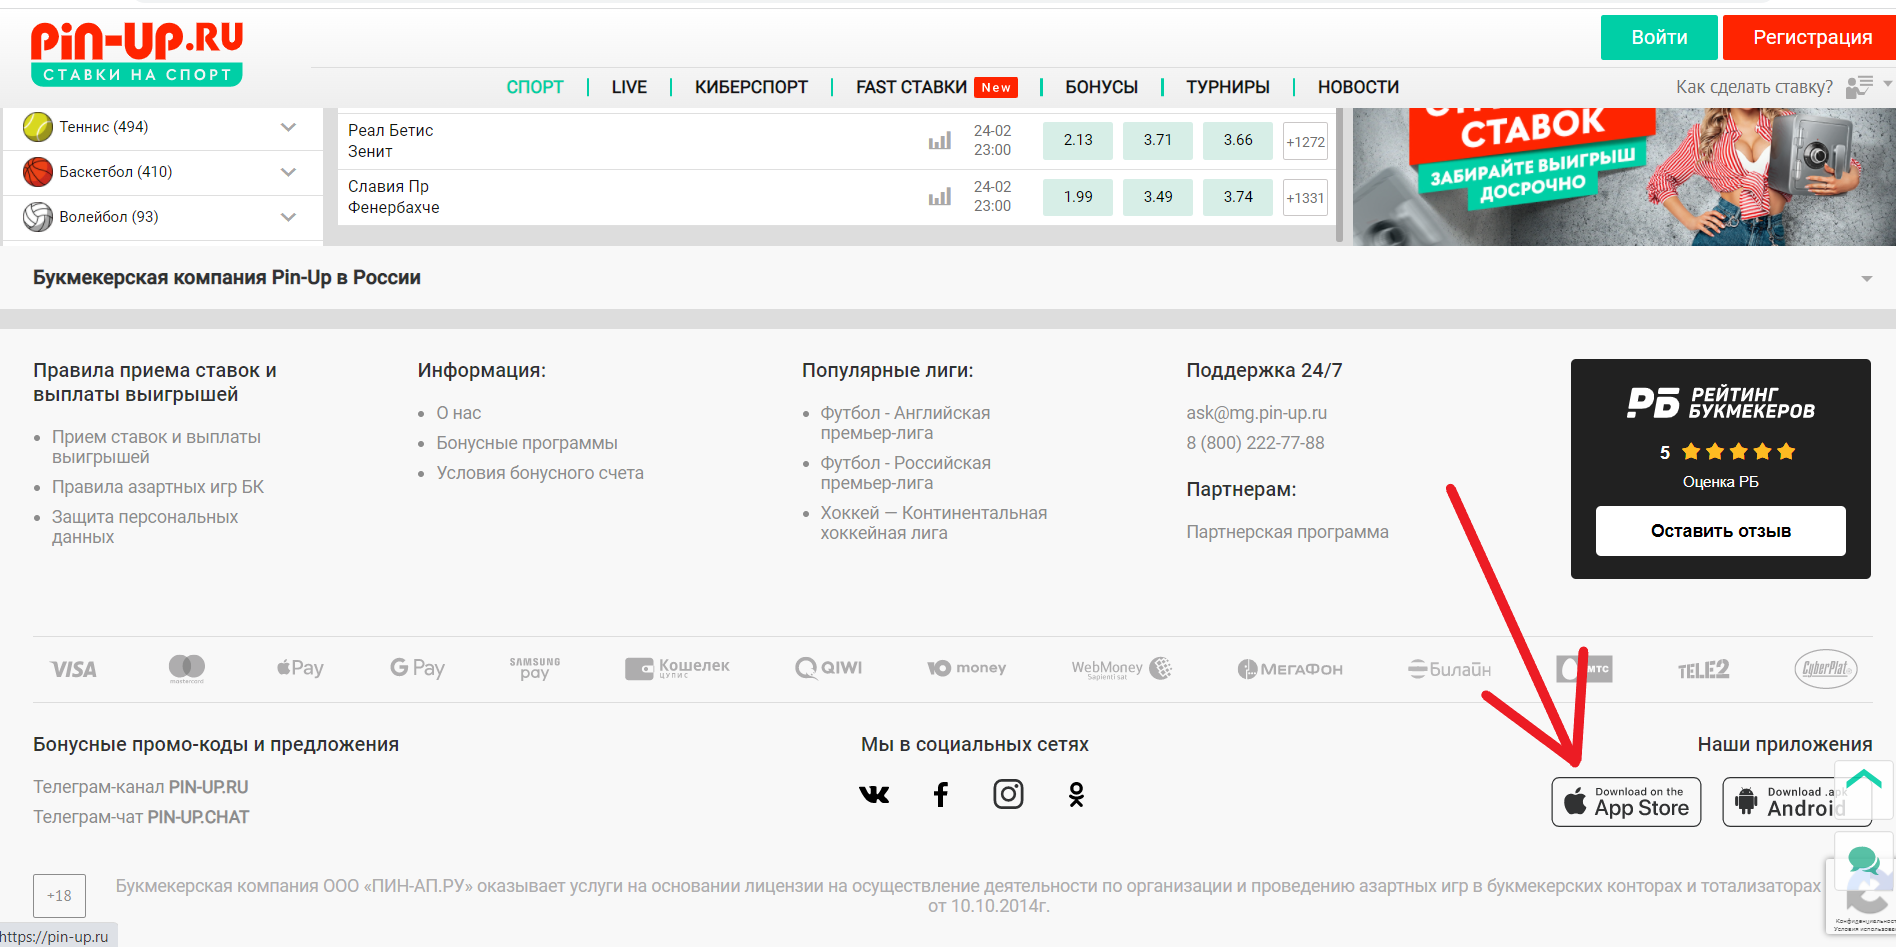The height and width of the screenshot is (947, 1896).
Task: Open Телеграм-чат PIN-UP.CHAT link
Action: (141, 817)
